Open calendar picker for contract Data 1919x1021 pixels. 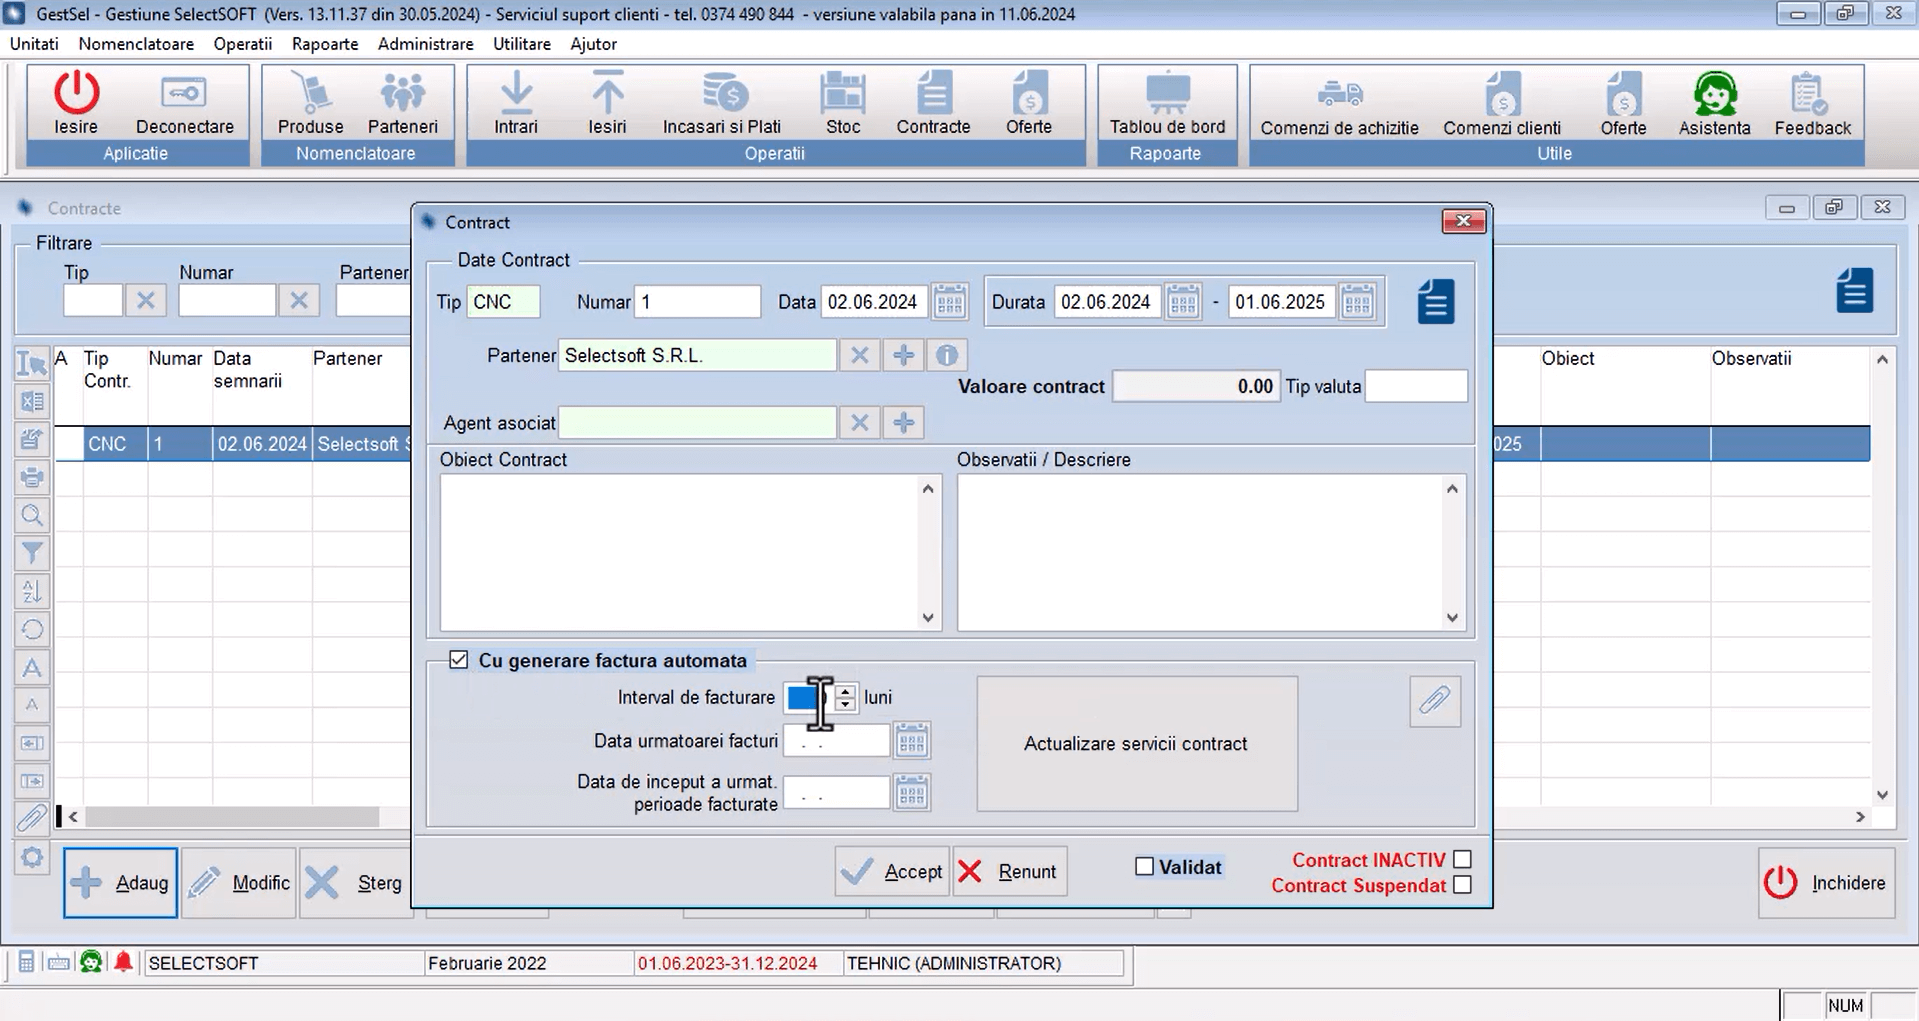pos(949,302)
